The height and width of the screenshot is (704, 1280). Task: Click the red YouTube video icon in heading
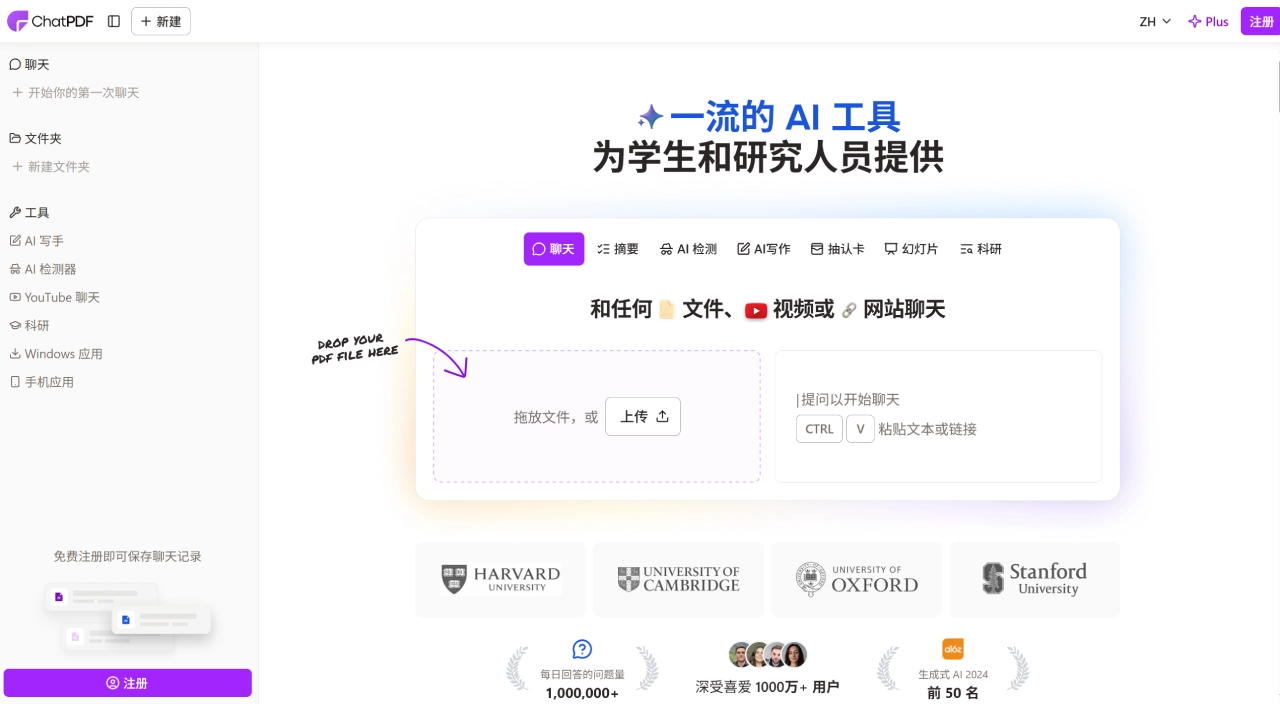(x=756, y=311)
